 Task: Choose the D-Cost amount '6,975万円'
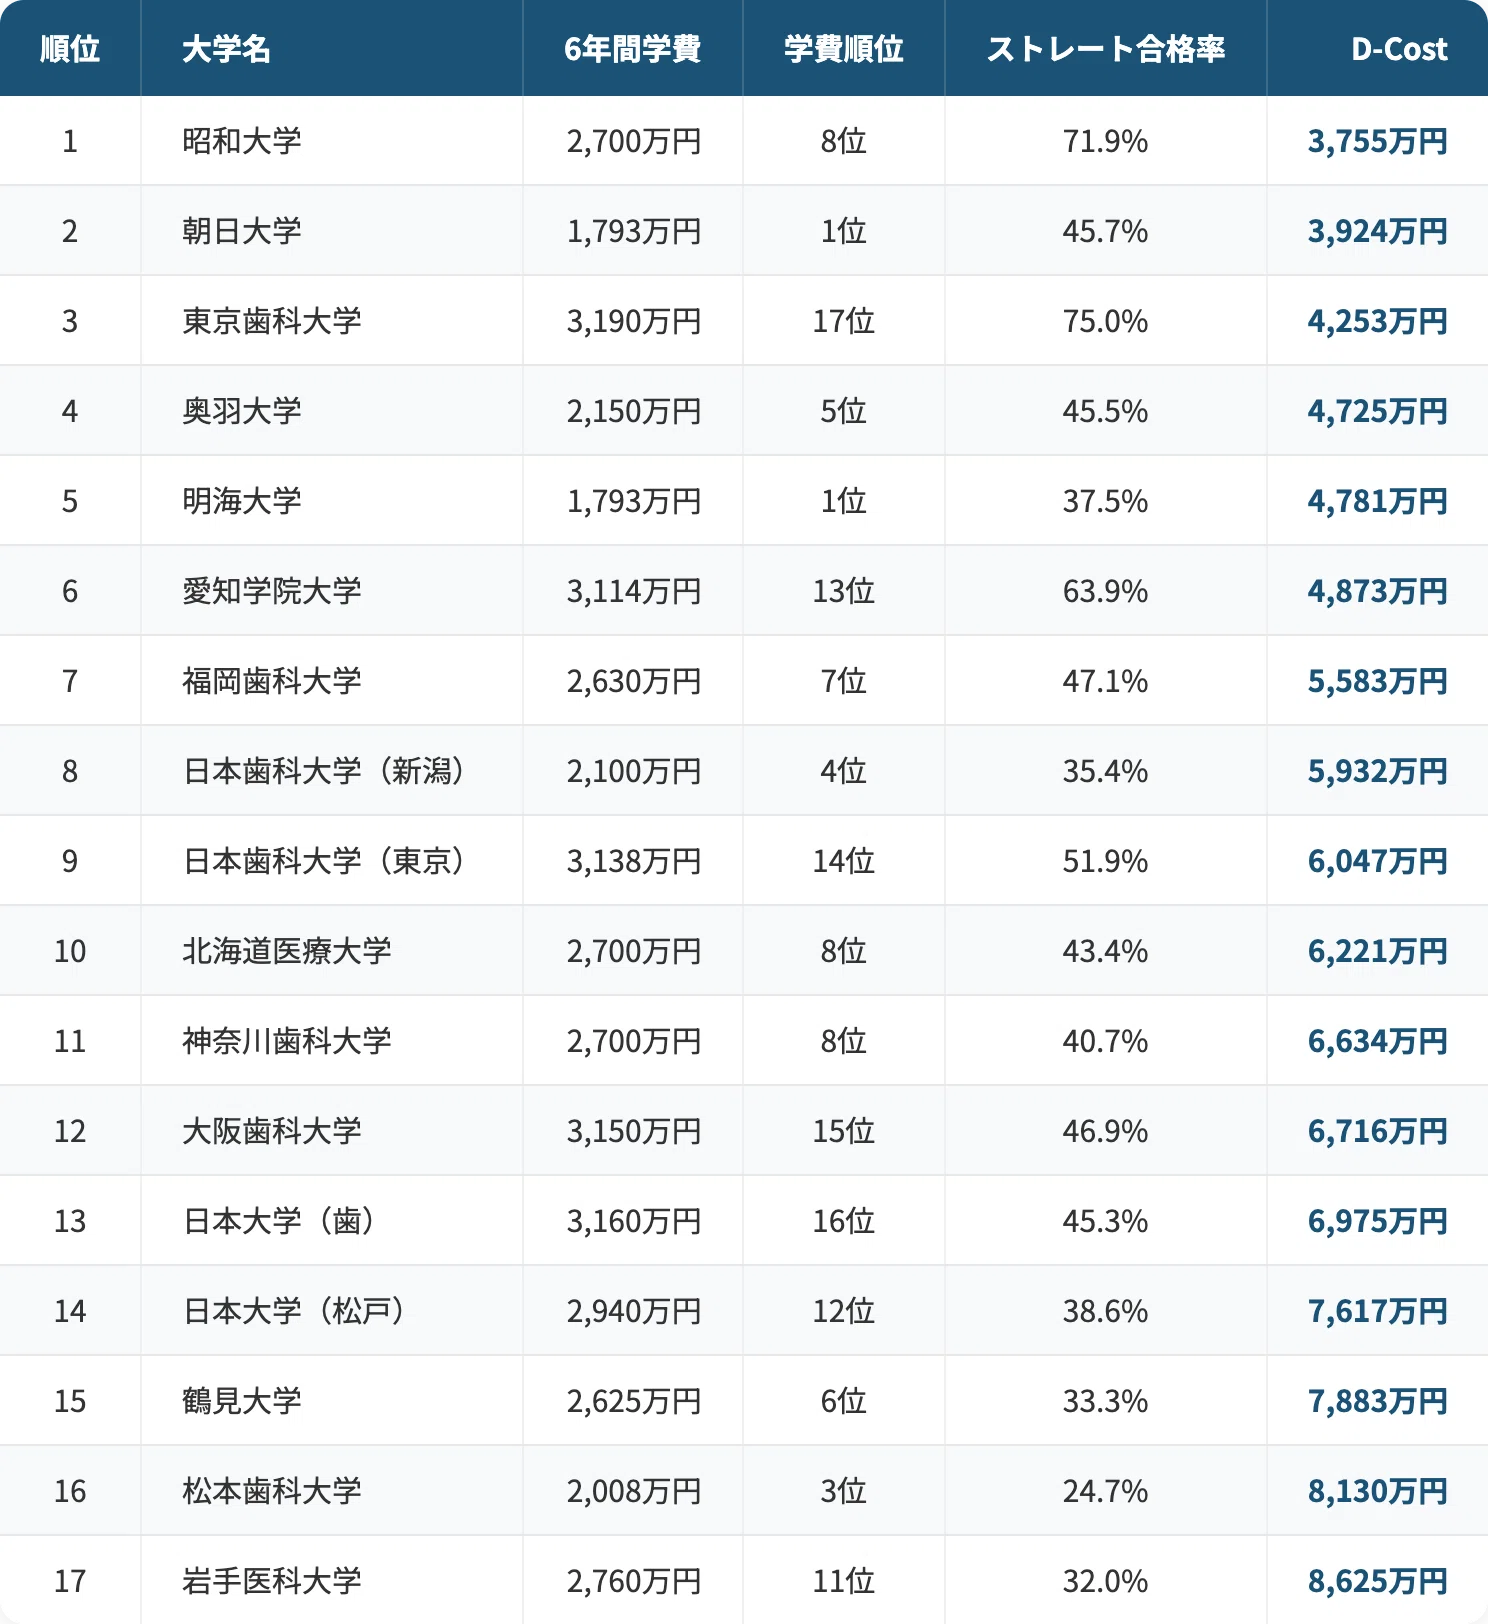coord(1378,1221)
